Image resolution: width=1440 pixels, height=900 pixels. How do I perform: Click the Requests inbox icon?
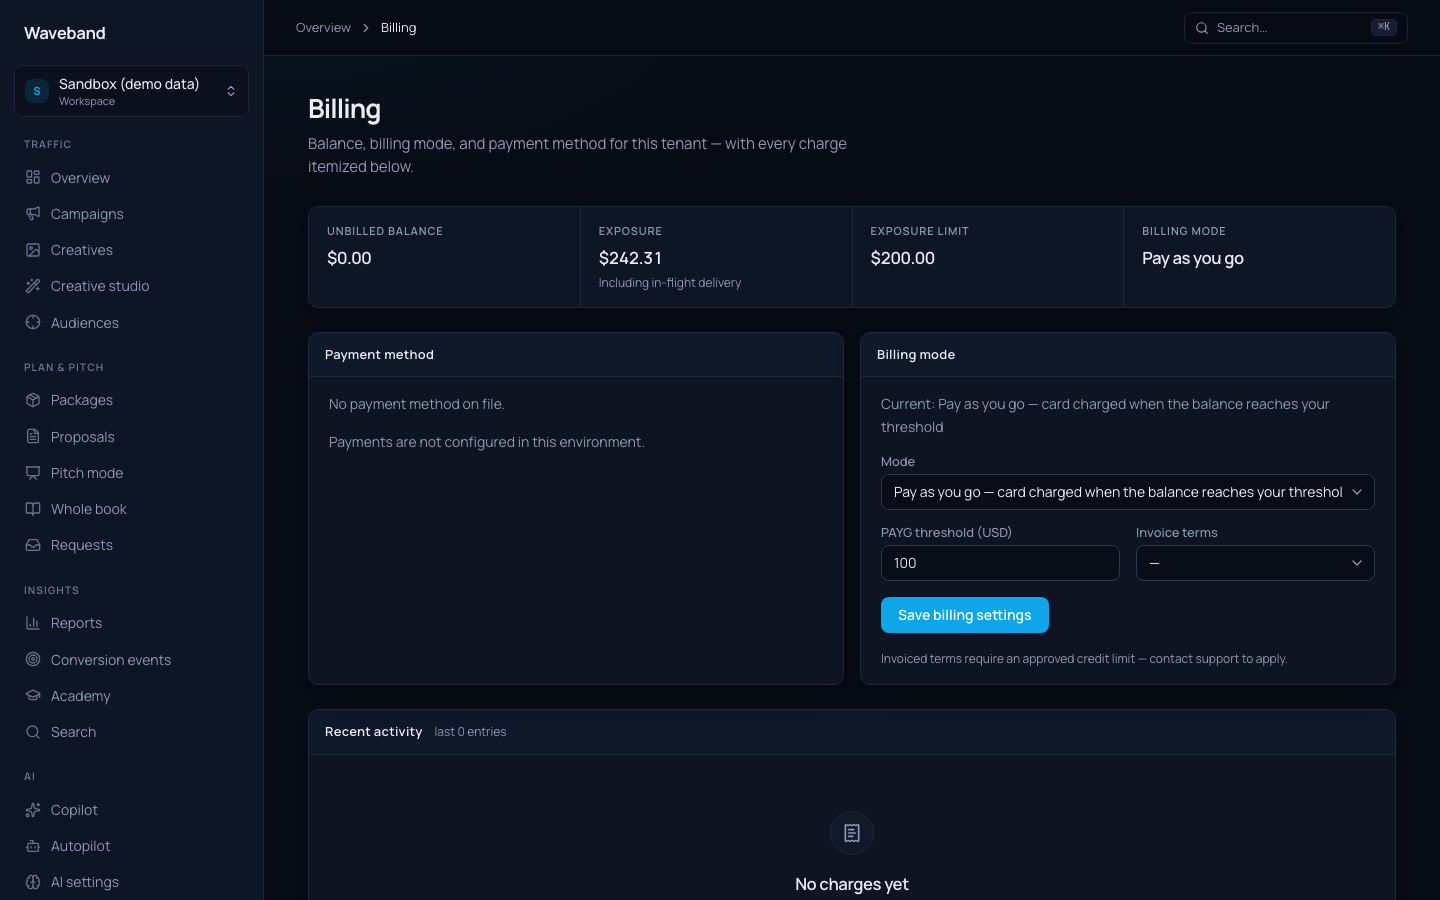coord(33,545)
